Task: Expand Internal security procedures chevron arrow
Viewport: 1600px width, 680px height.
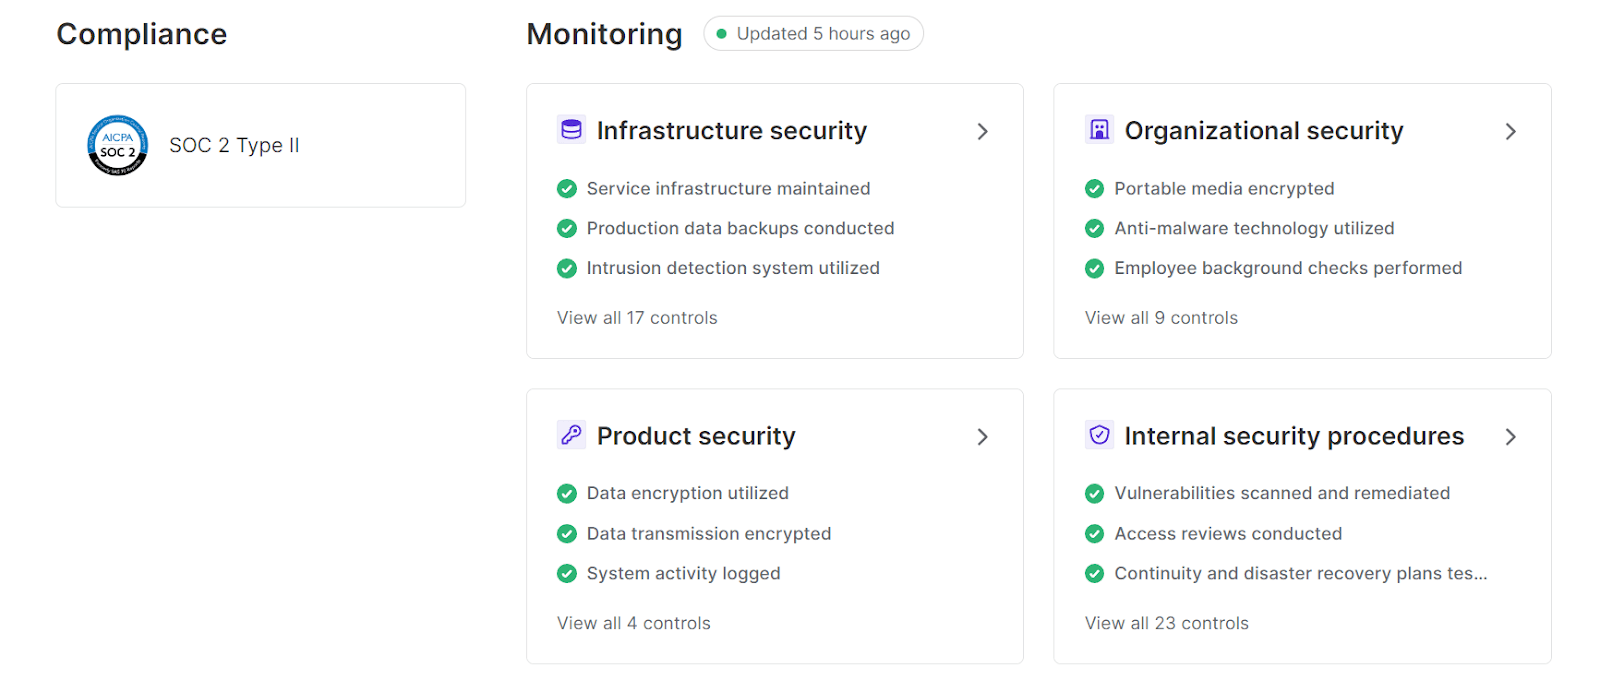Action: click(1510, 437)
